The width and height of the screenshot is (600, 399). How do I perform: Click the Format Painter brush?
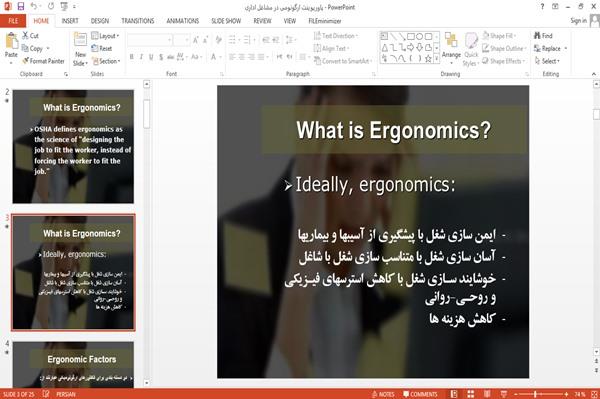click(26, 61)
